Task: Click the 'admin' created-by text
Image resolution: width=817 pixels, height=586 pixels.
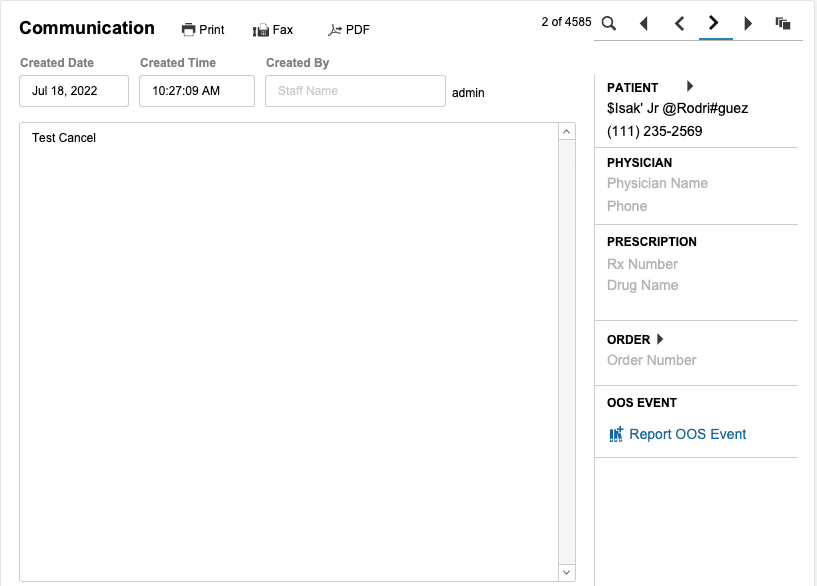Action: pos(468,93)
